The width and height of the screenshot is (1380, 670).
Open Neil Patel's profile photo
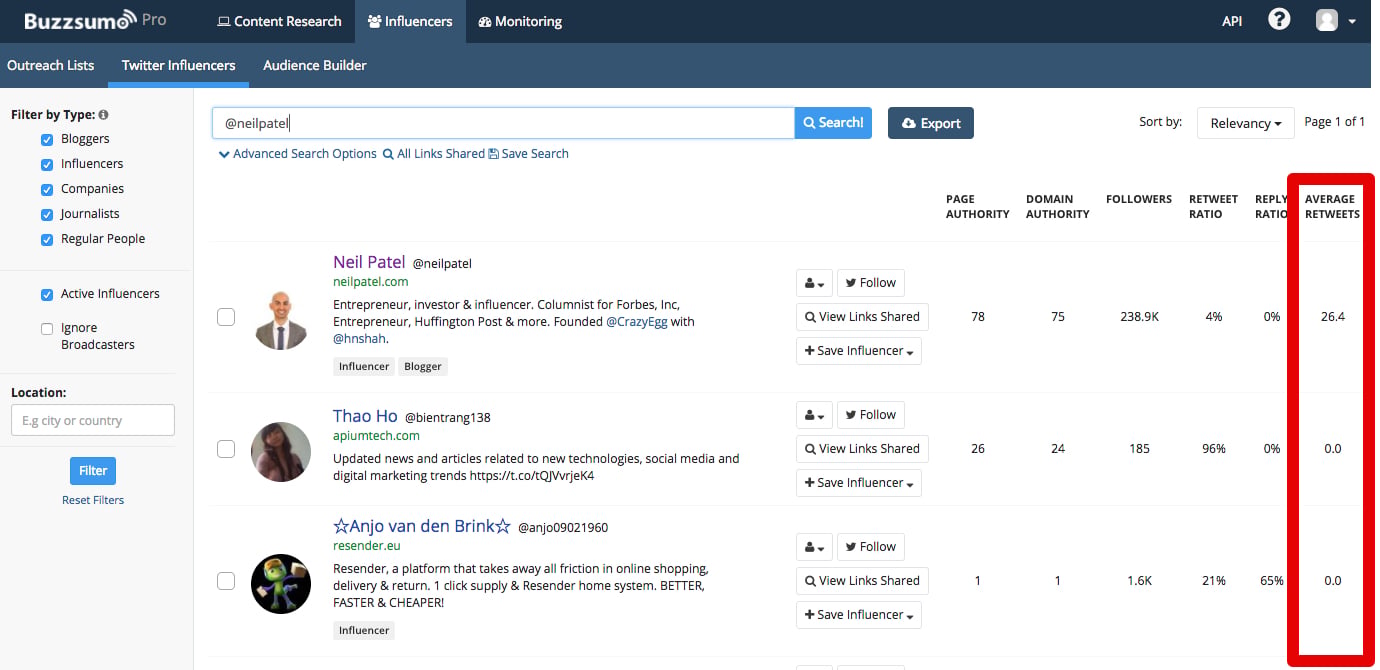tap(280, 320)
